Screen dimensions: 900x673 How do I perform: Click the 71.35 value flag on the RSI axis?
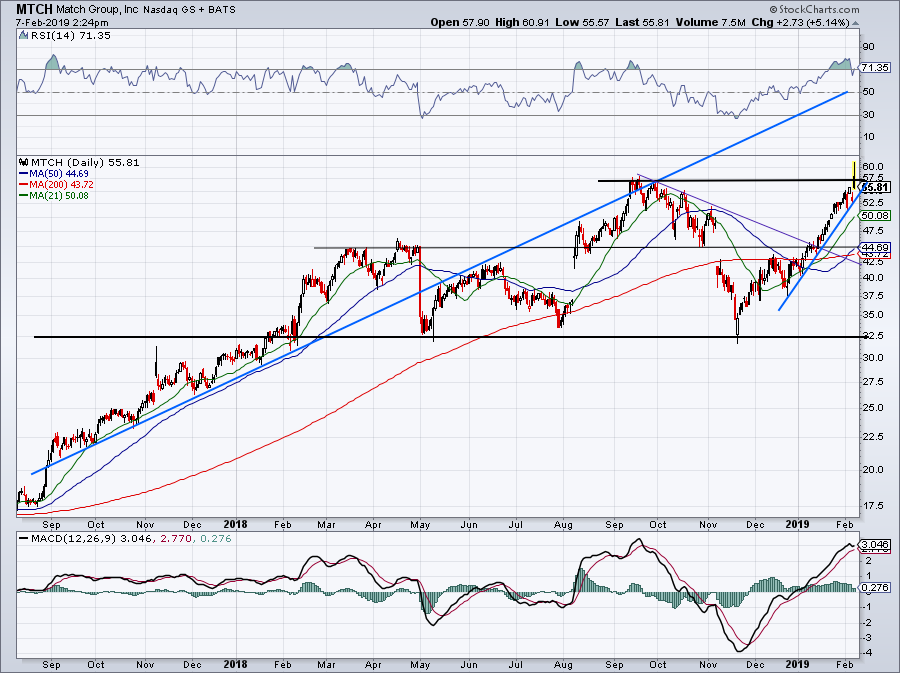(x=875, y=68)
